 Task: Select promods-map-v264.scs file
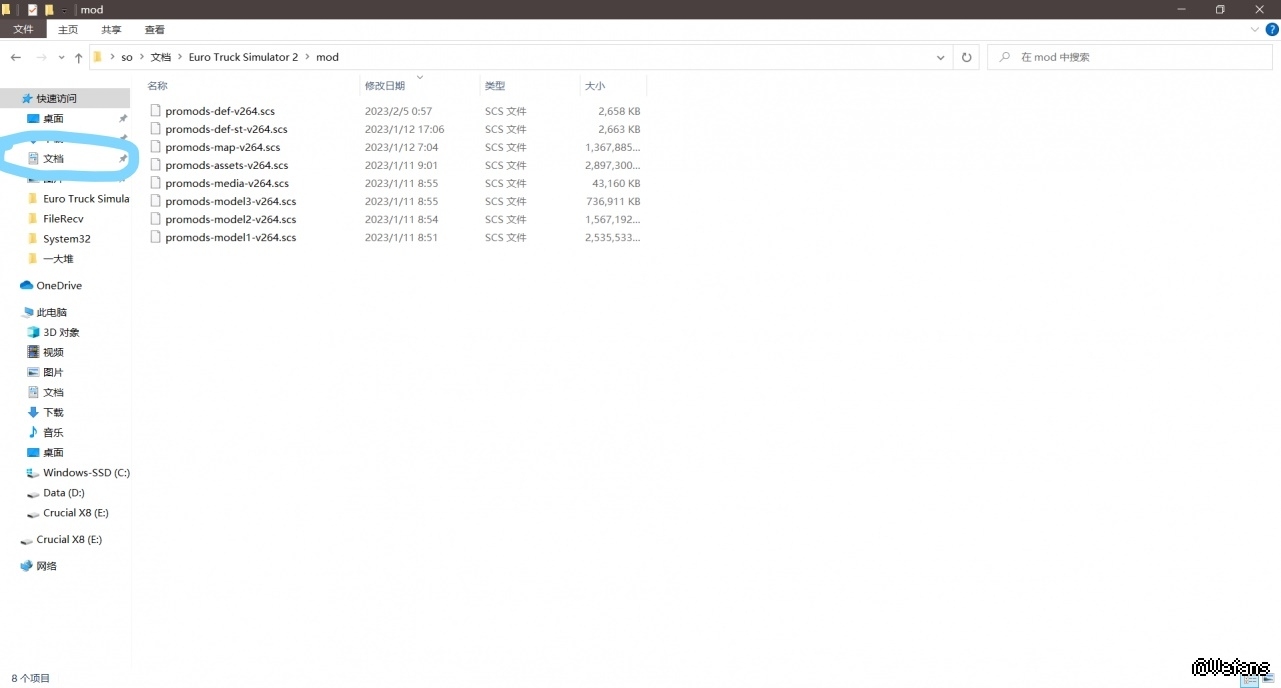222,147
